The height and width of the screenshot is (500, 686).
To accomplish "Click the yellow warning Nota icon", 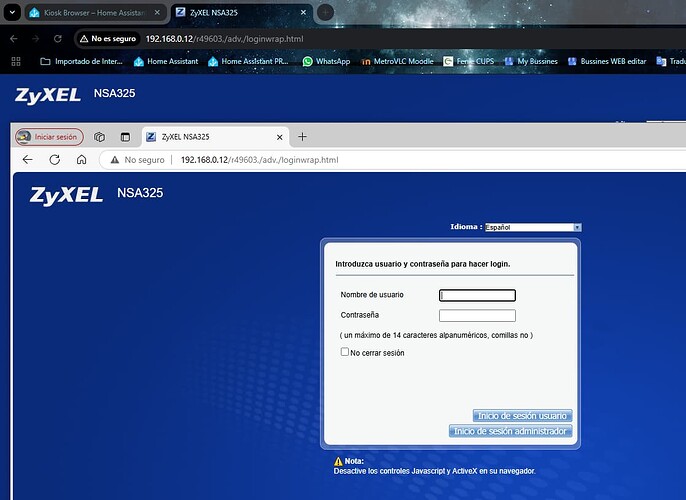I will coord(338,461).
